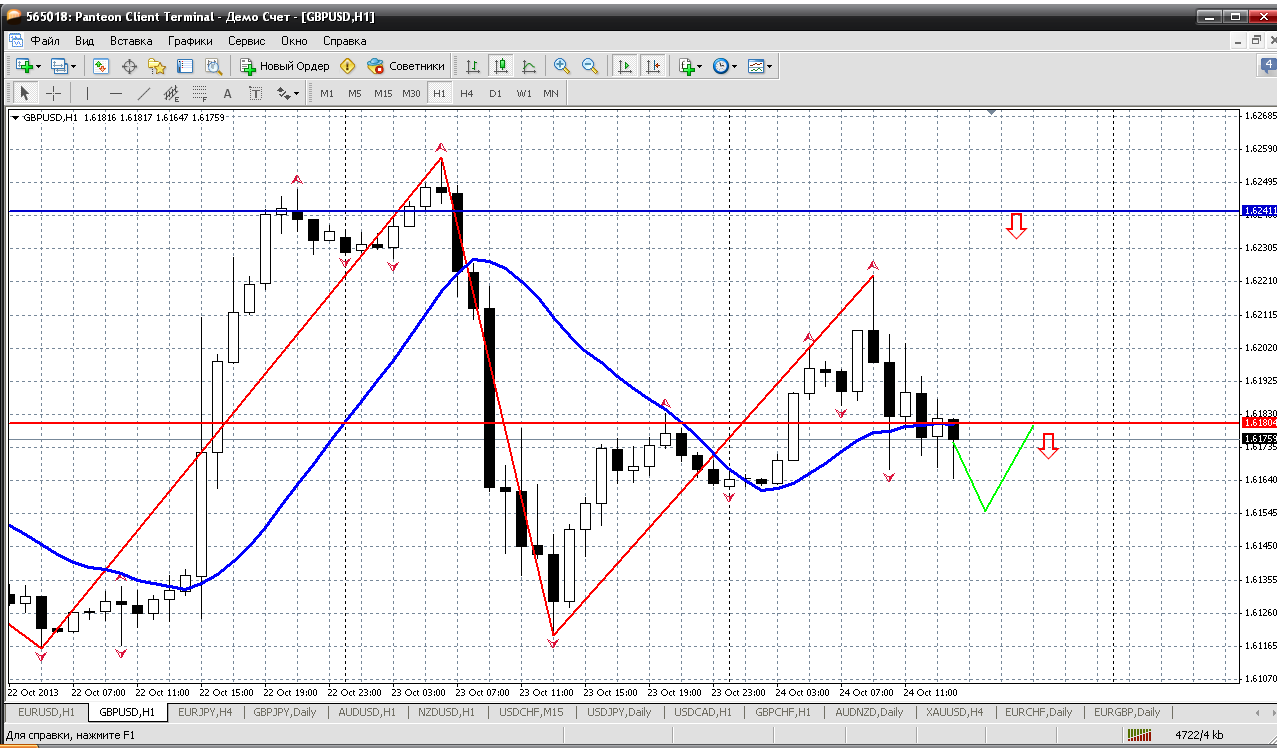Switch to AUDUSD,H1 chart tab
The width and height of the screenshot is (1288, 748).
366,712
